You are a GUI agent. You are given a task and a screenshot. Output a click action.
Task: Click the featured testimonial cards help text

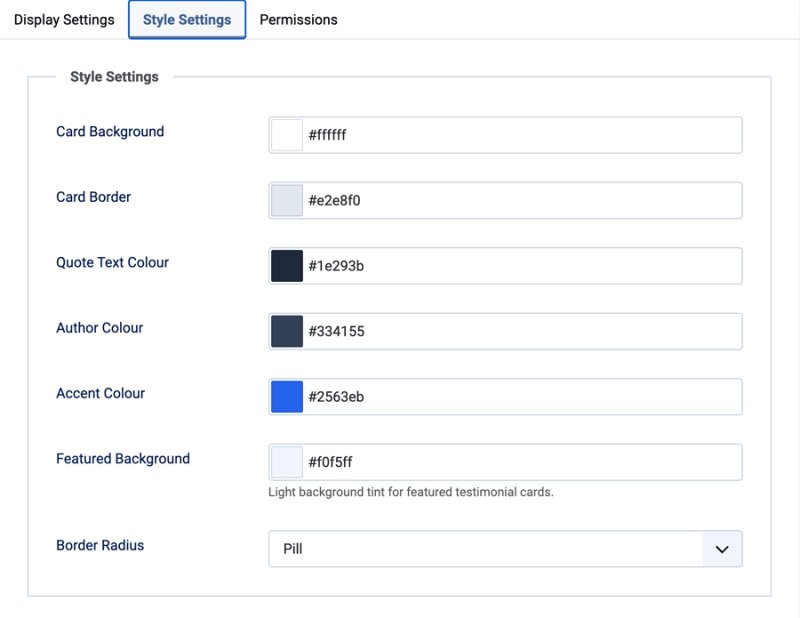[x=411, y=492]
